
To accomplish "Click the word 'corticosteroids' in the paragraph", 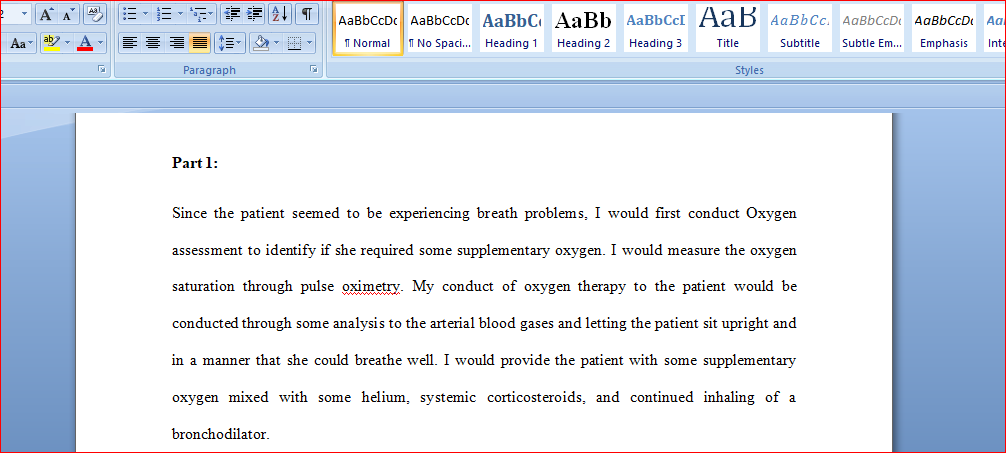I will [x=532, y=398].
